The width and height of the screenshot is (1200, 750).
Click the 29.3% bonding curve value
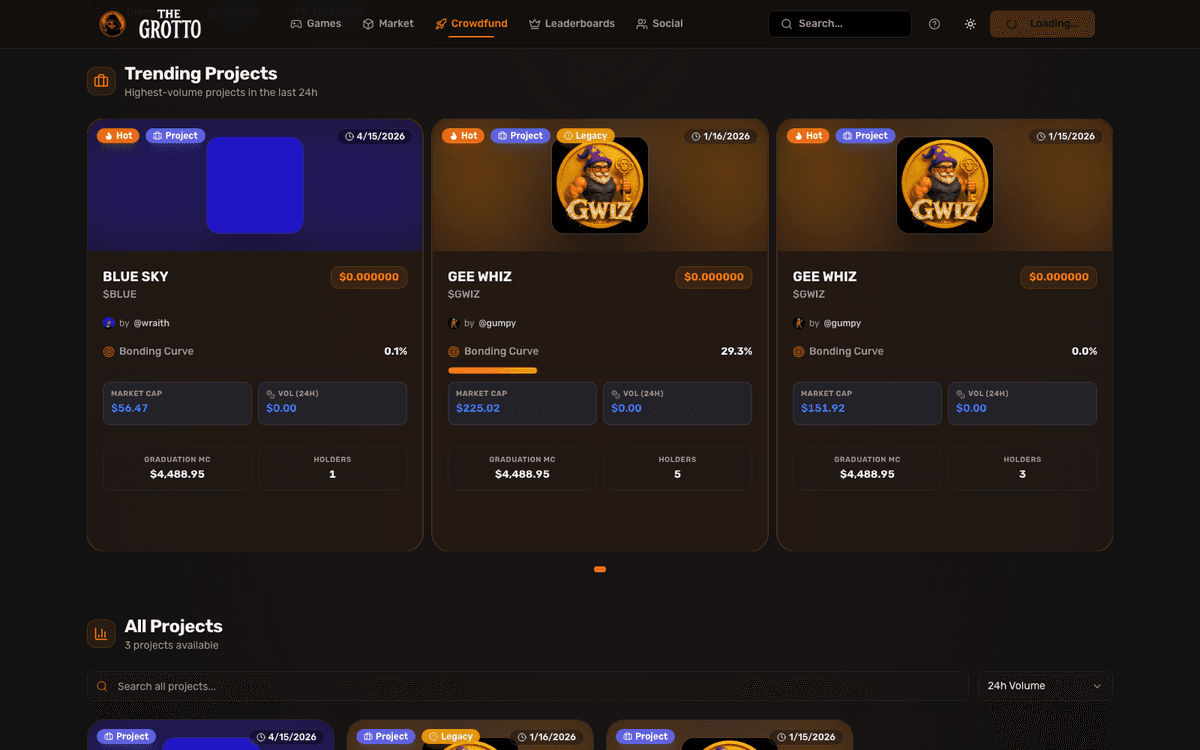(x=736, y=352)
